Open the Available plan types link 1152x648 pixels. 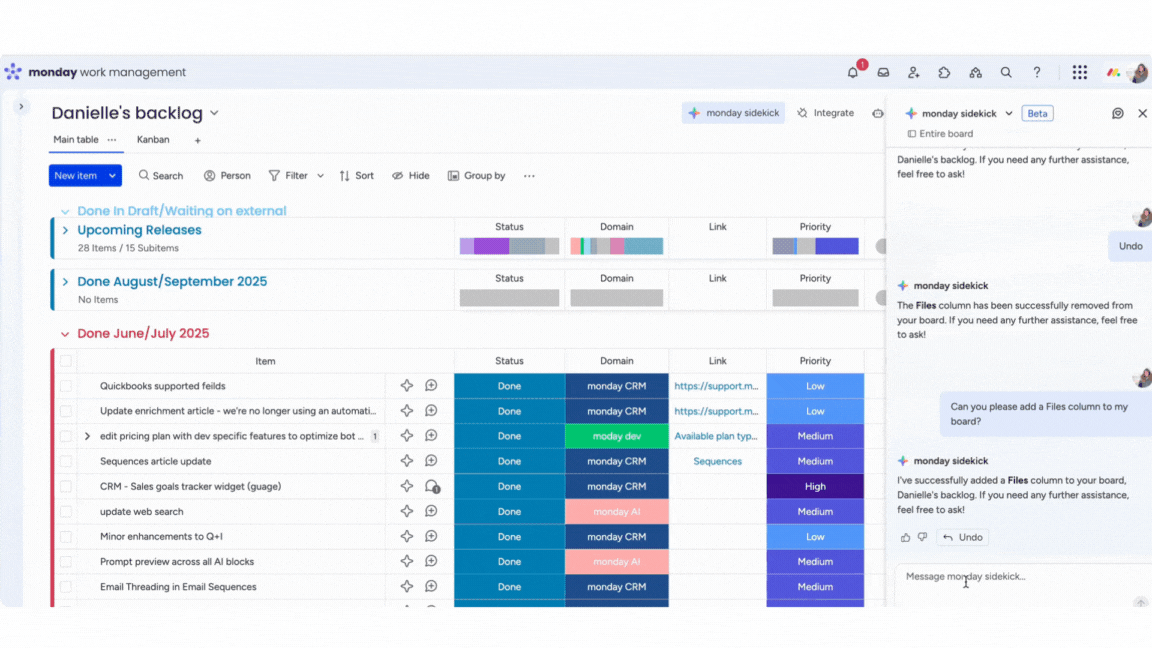click(716, 436)
